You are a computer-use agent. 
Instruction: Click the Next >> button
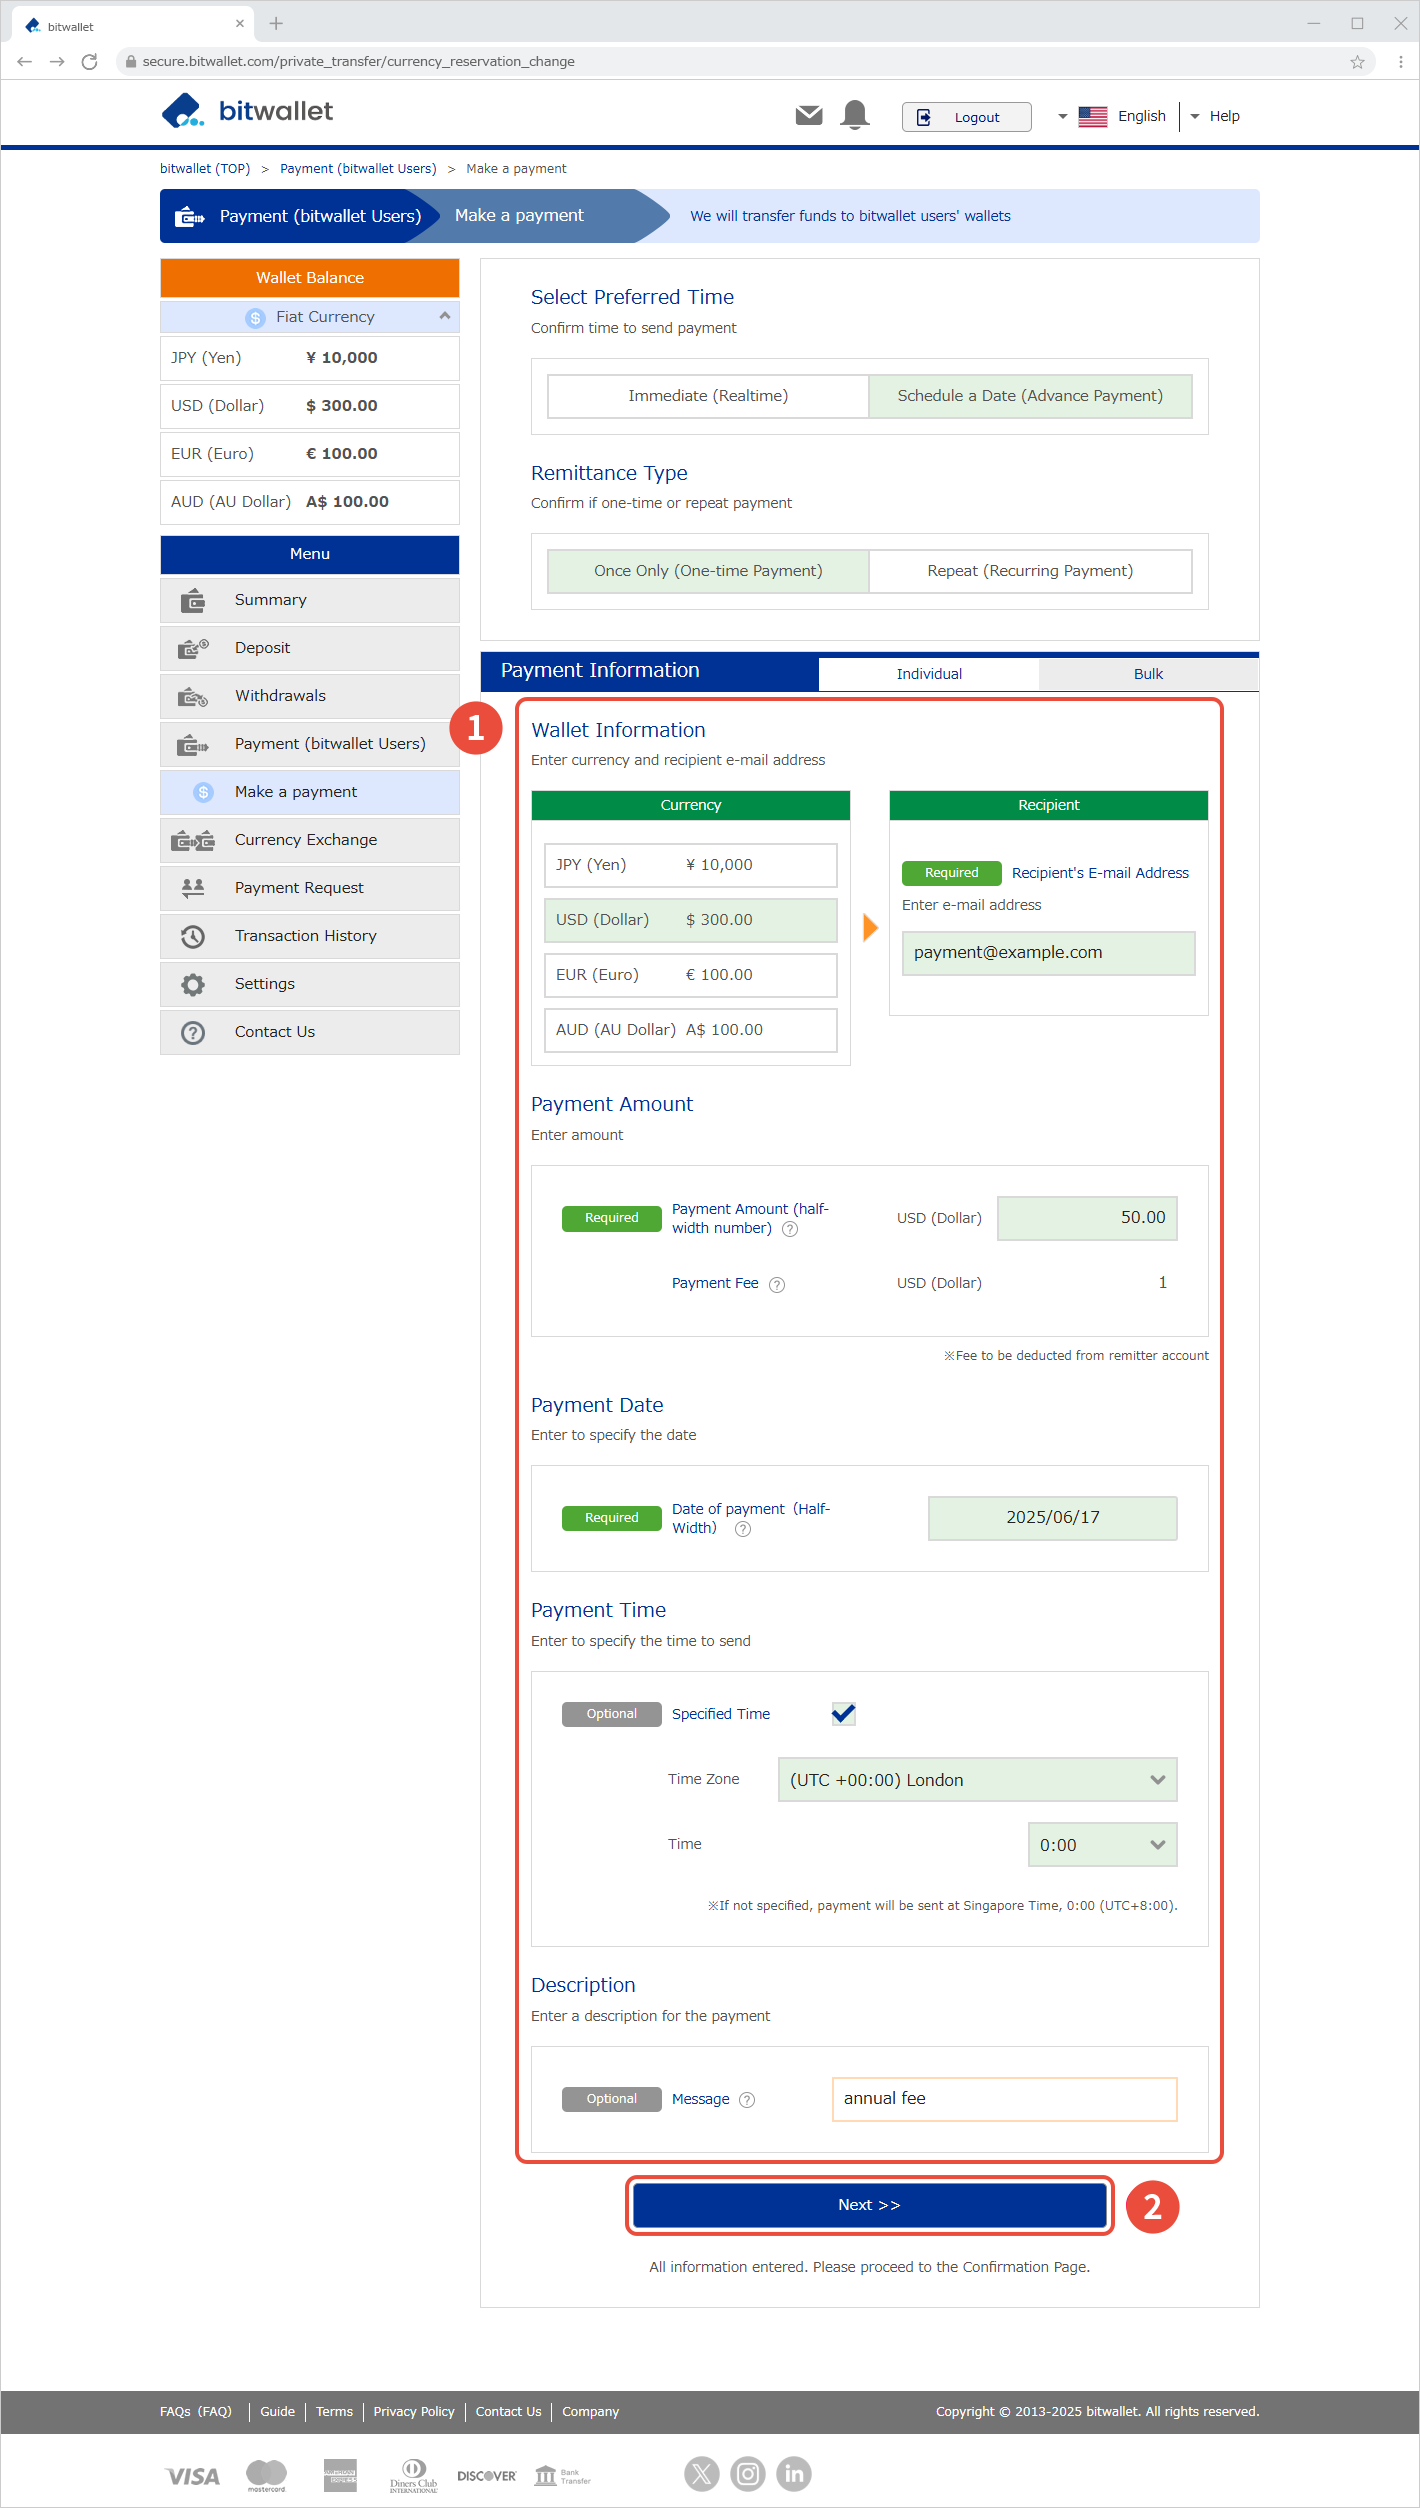[x=869, y=2205]
